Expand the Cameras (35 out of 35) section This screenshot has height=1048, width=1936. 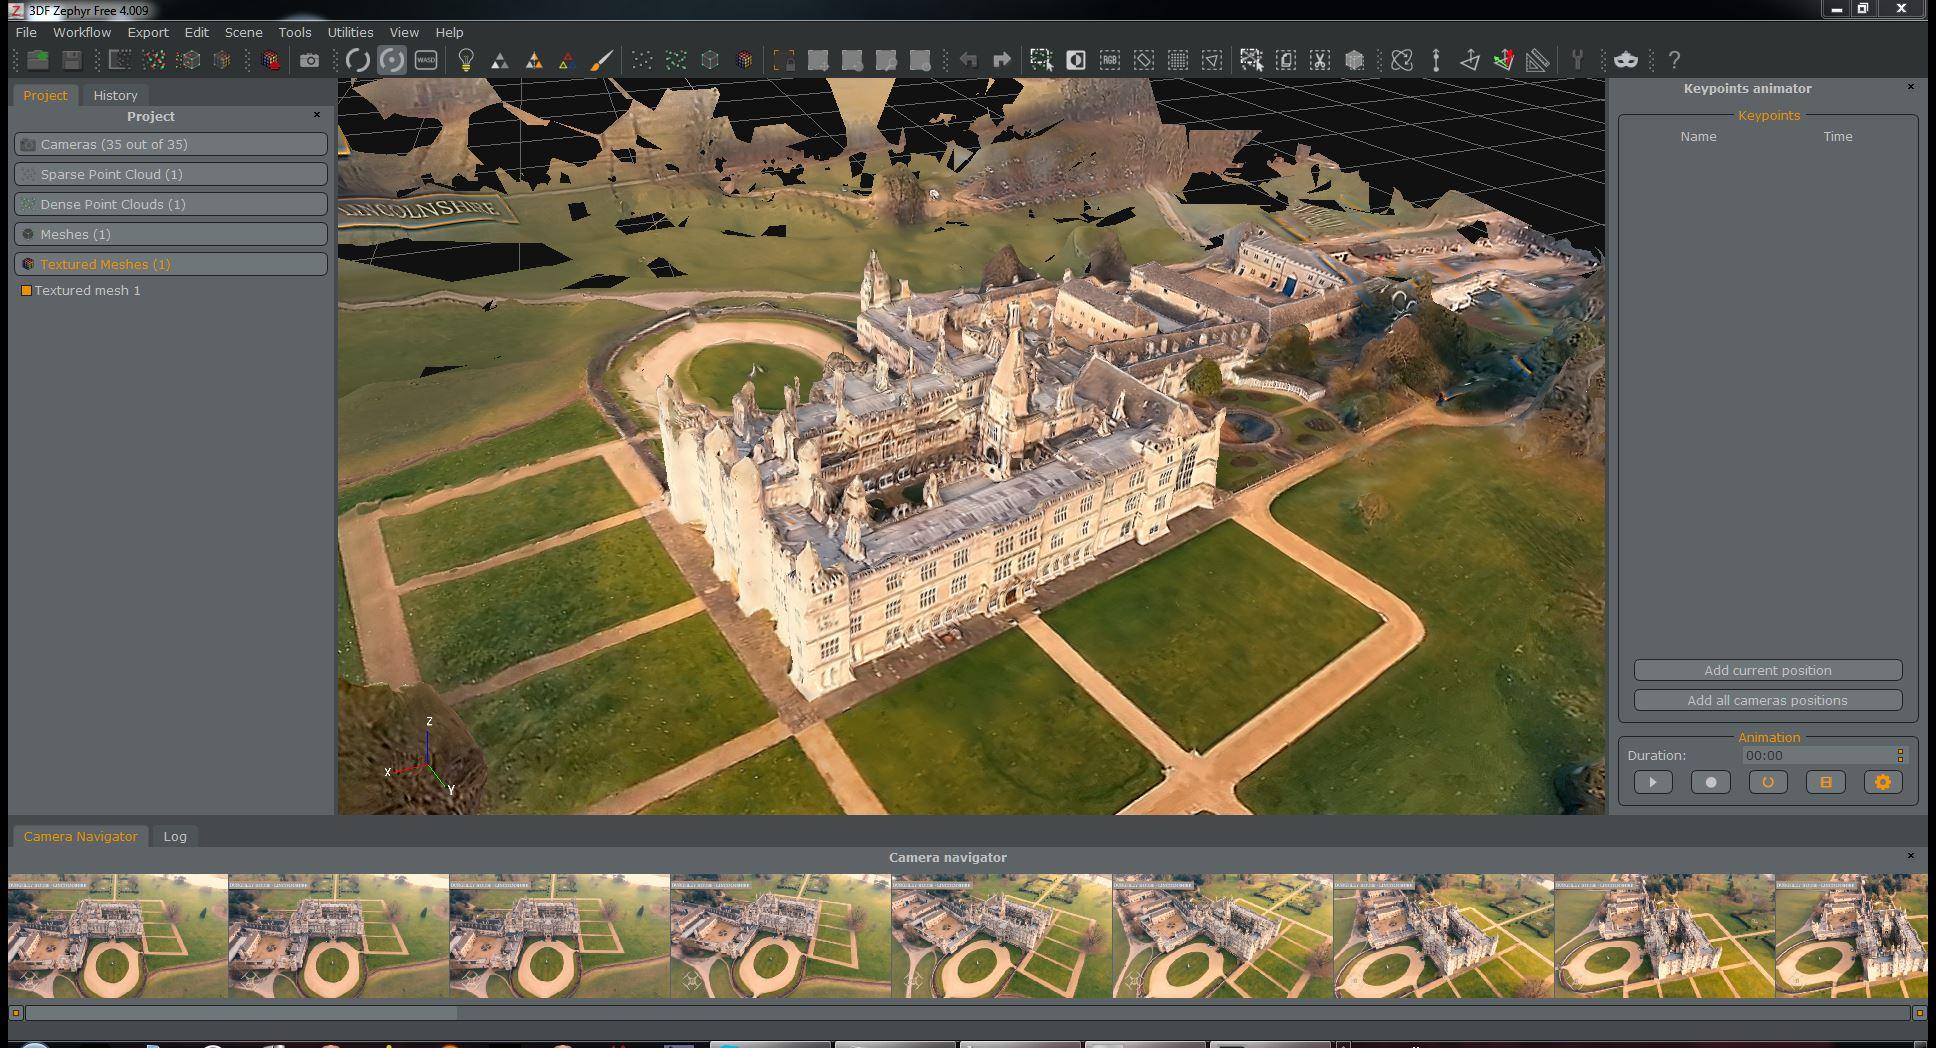pyautogui.click(x=171, y=144)
